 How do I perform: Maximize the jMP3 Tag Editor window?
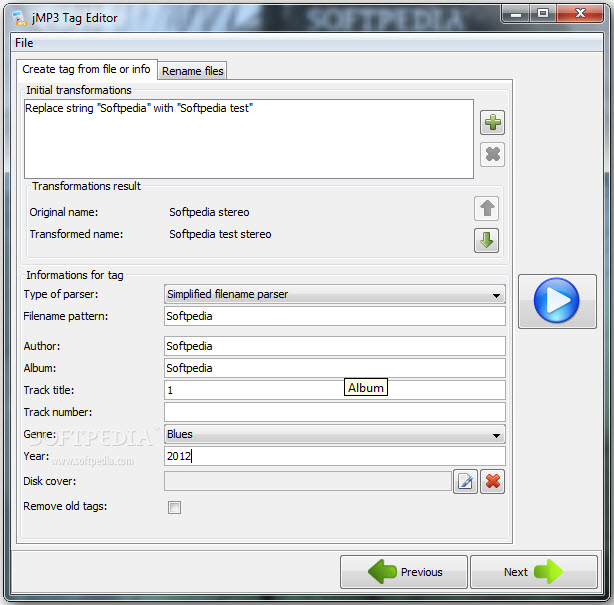tap(543, 14)
